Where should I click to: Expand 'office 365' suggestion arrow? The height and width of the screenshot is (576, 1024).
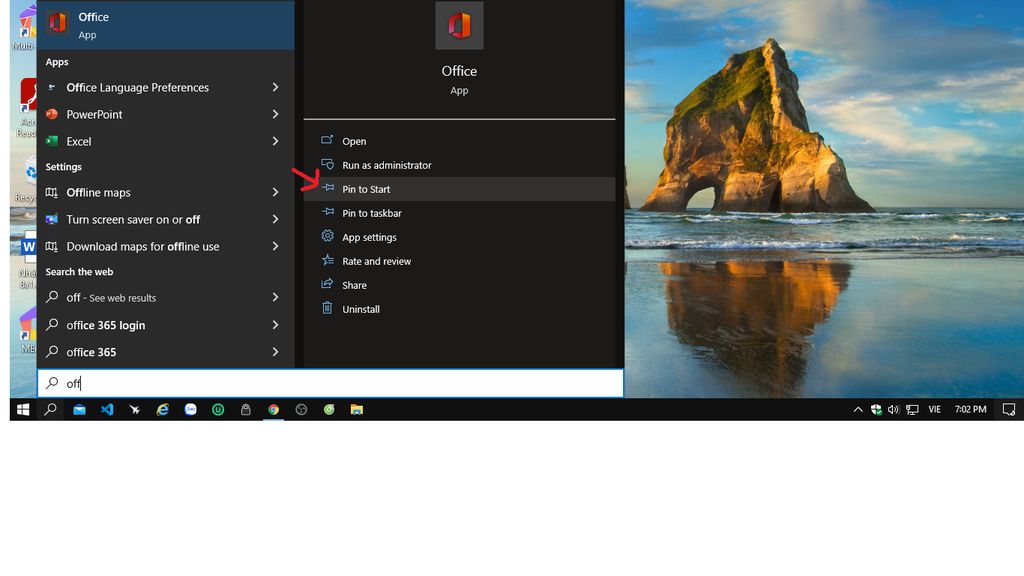[275, 352]
